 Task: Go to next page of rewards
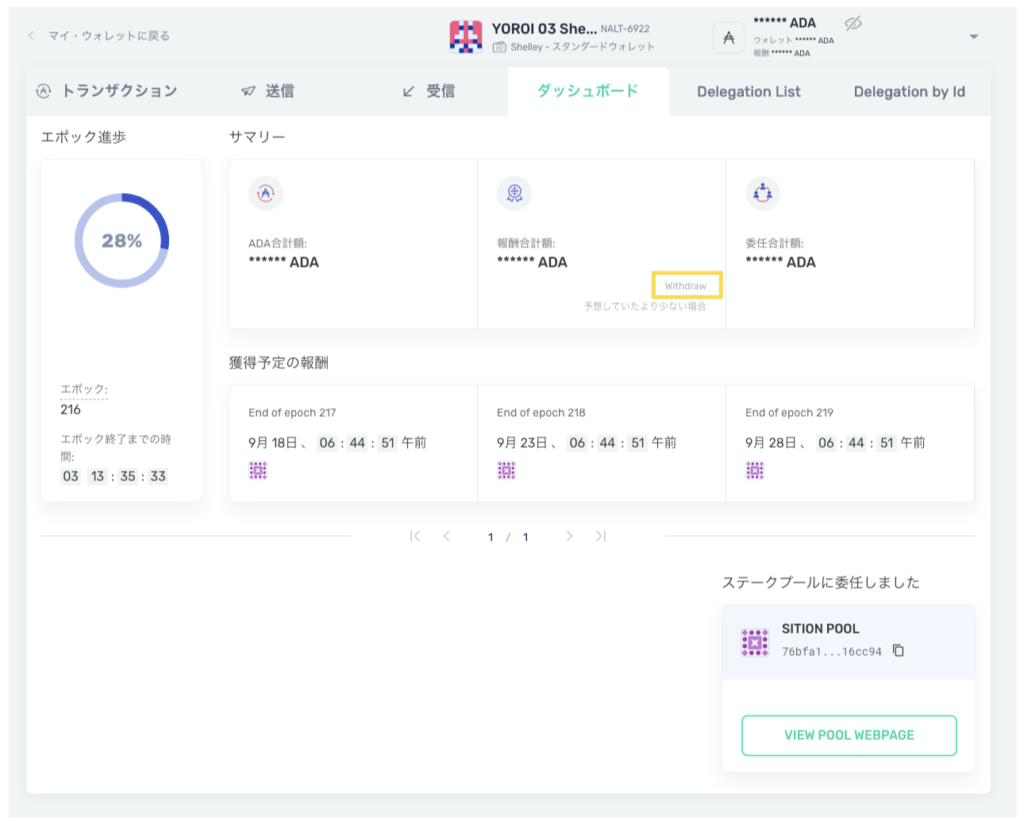coord(569,536)
